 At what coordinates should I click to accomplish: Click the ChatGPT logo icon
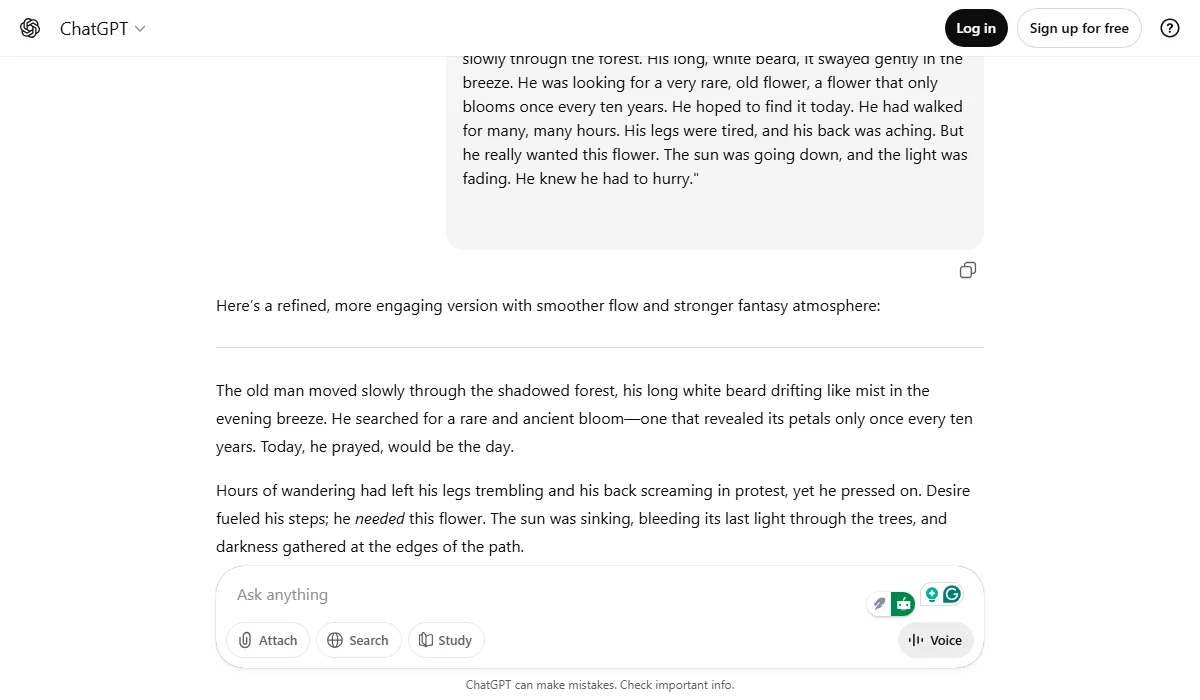[29, 28]
